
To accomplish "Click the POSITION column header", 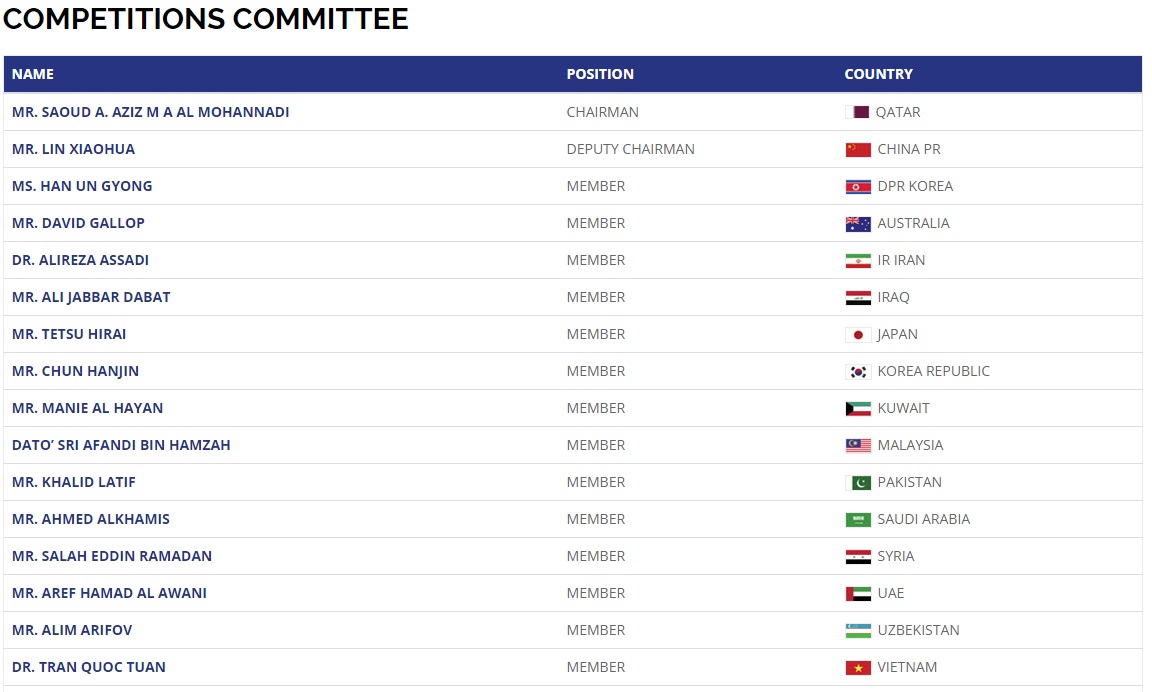I will [x=600, y=74].
